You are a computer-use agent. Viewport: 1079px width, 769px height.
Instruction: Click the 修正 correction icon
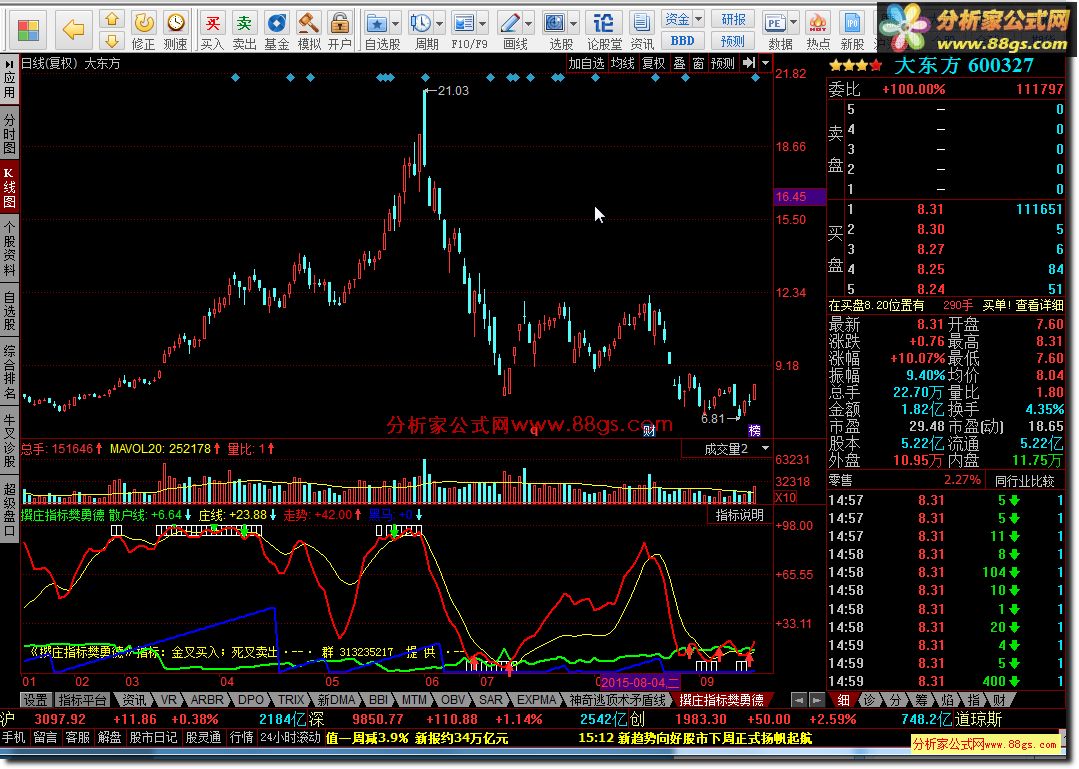[144, 23]
